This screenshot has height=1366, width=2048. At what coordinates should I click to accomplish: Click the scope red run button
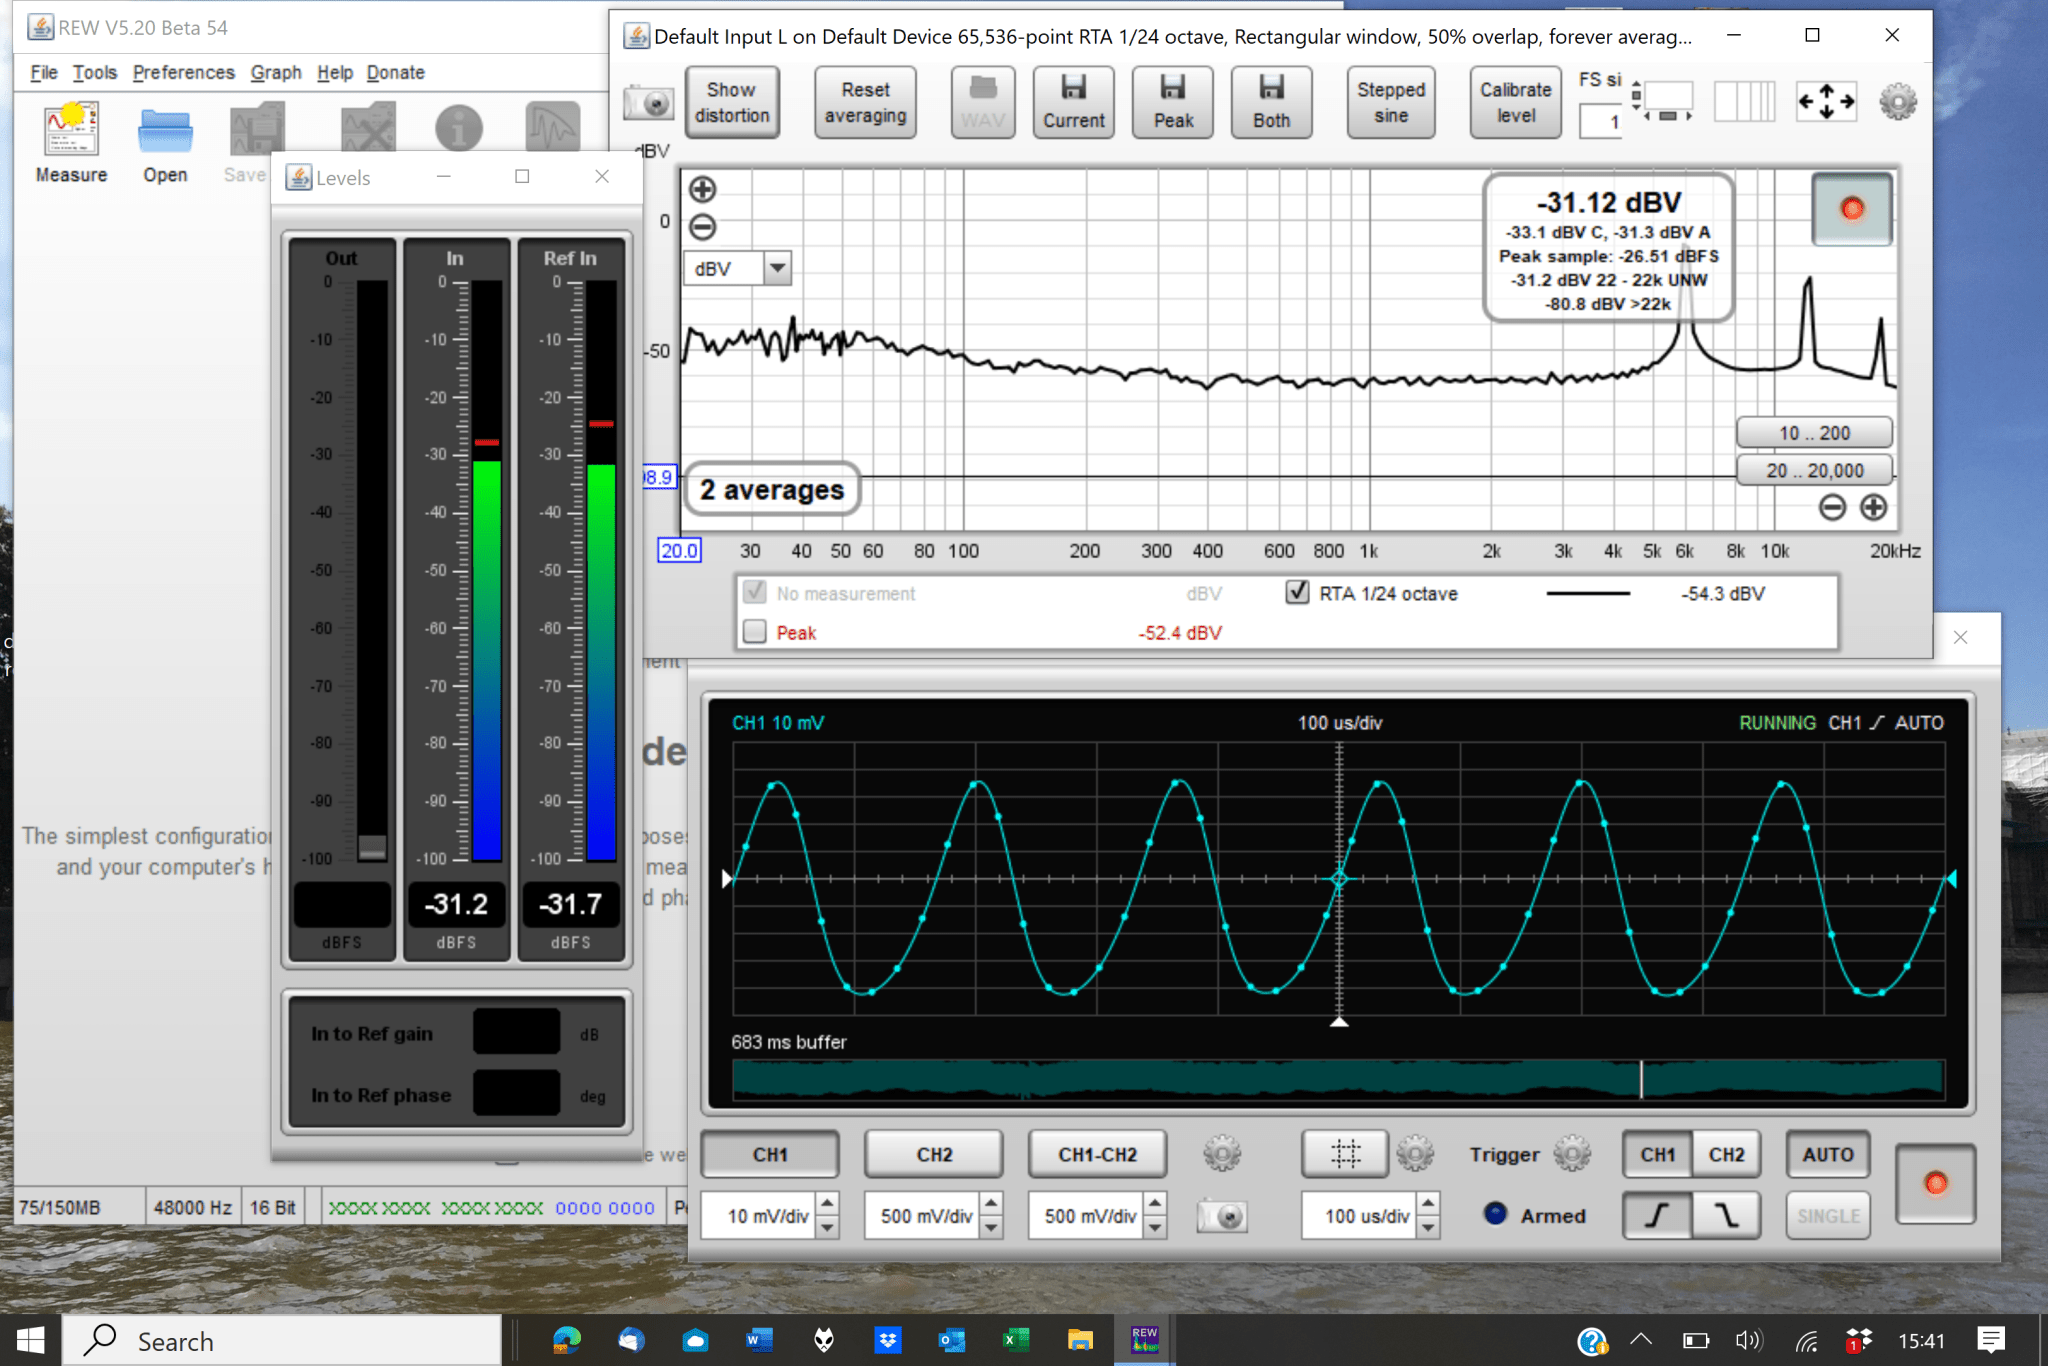[x=1936, y=1184]
